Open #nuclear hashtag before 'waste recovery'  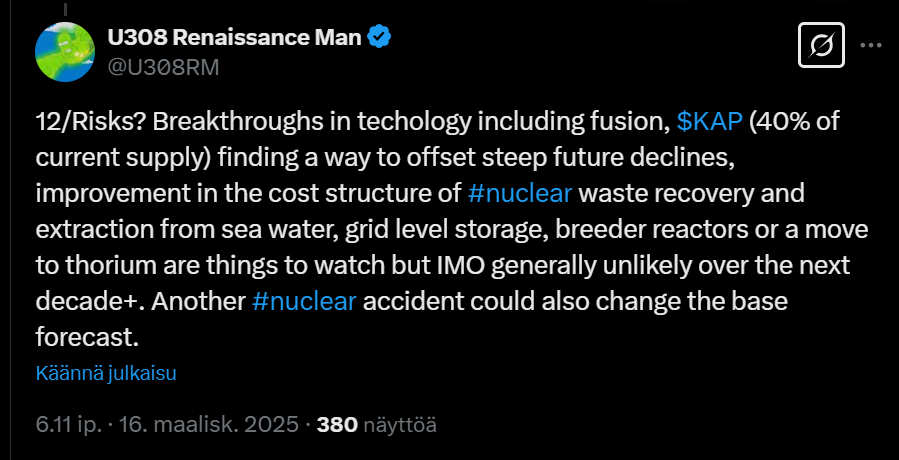[520, 194]
